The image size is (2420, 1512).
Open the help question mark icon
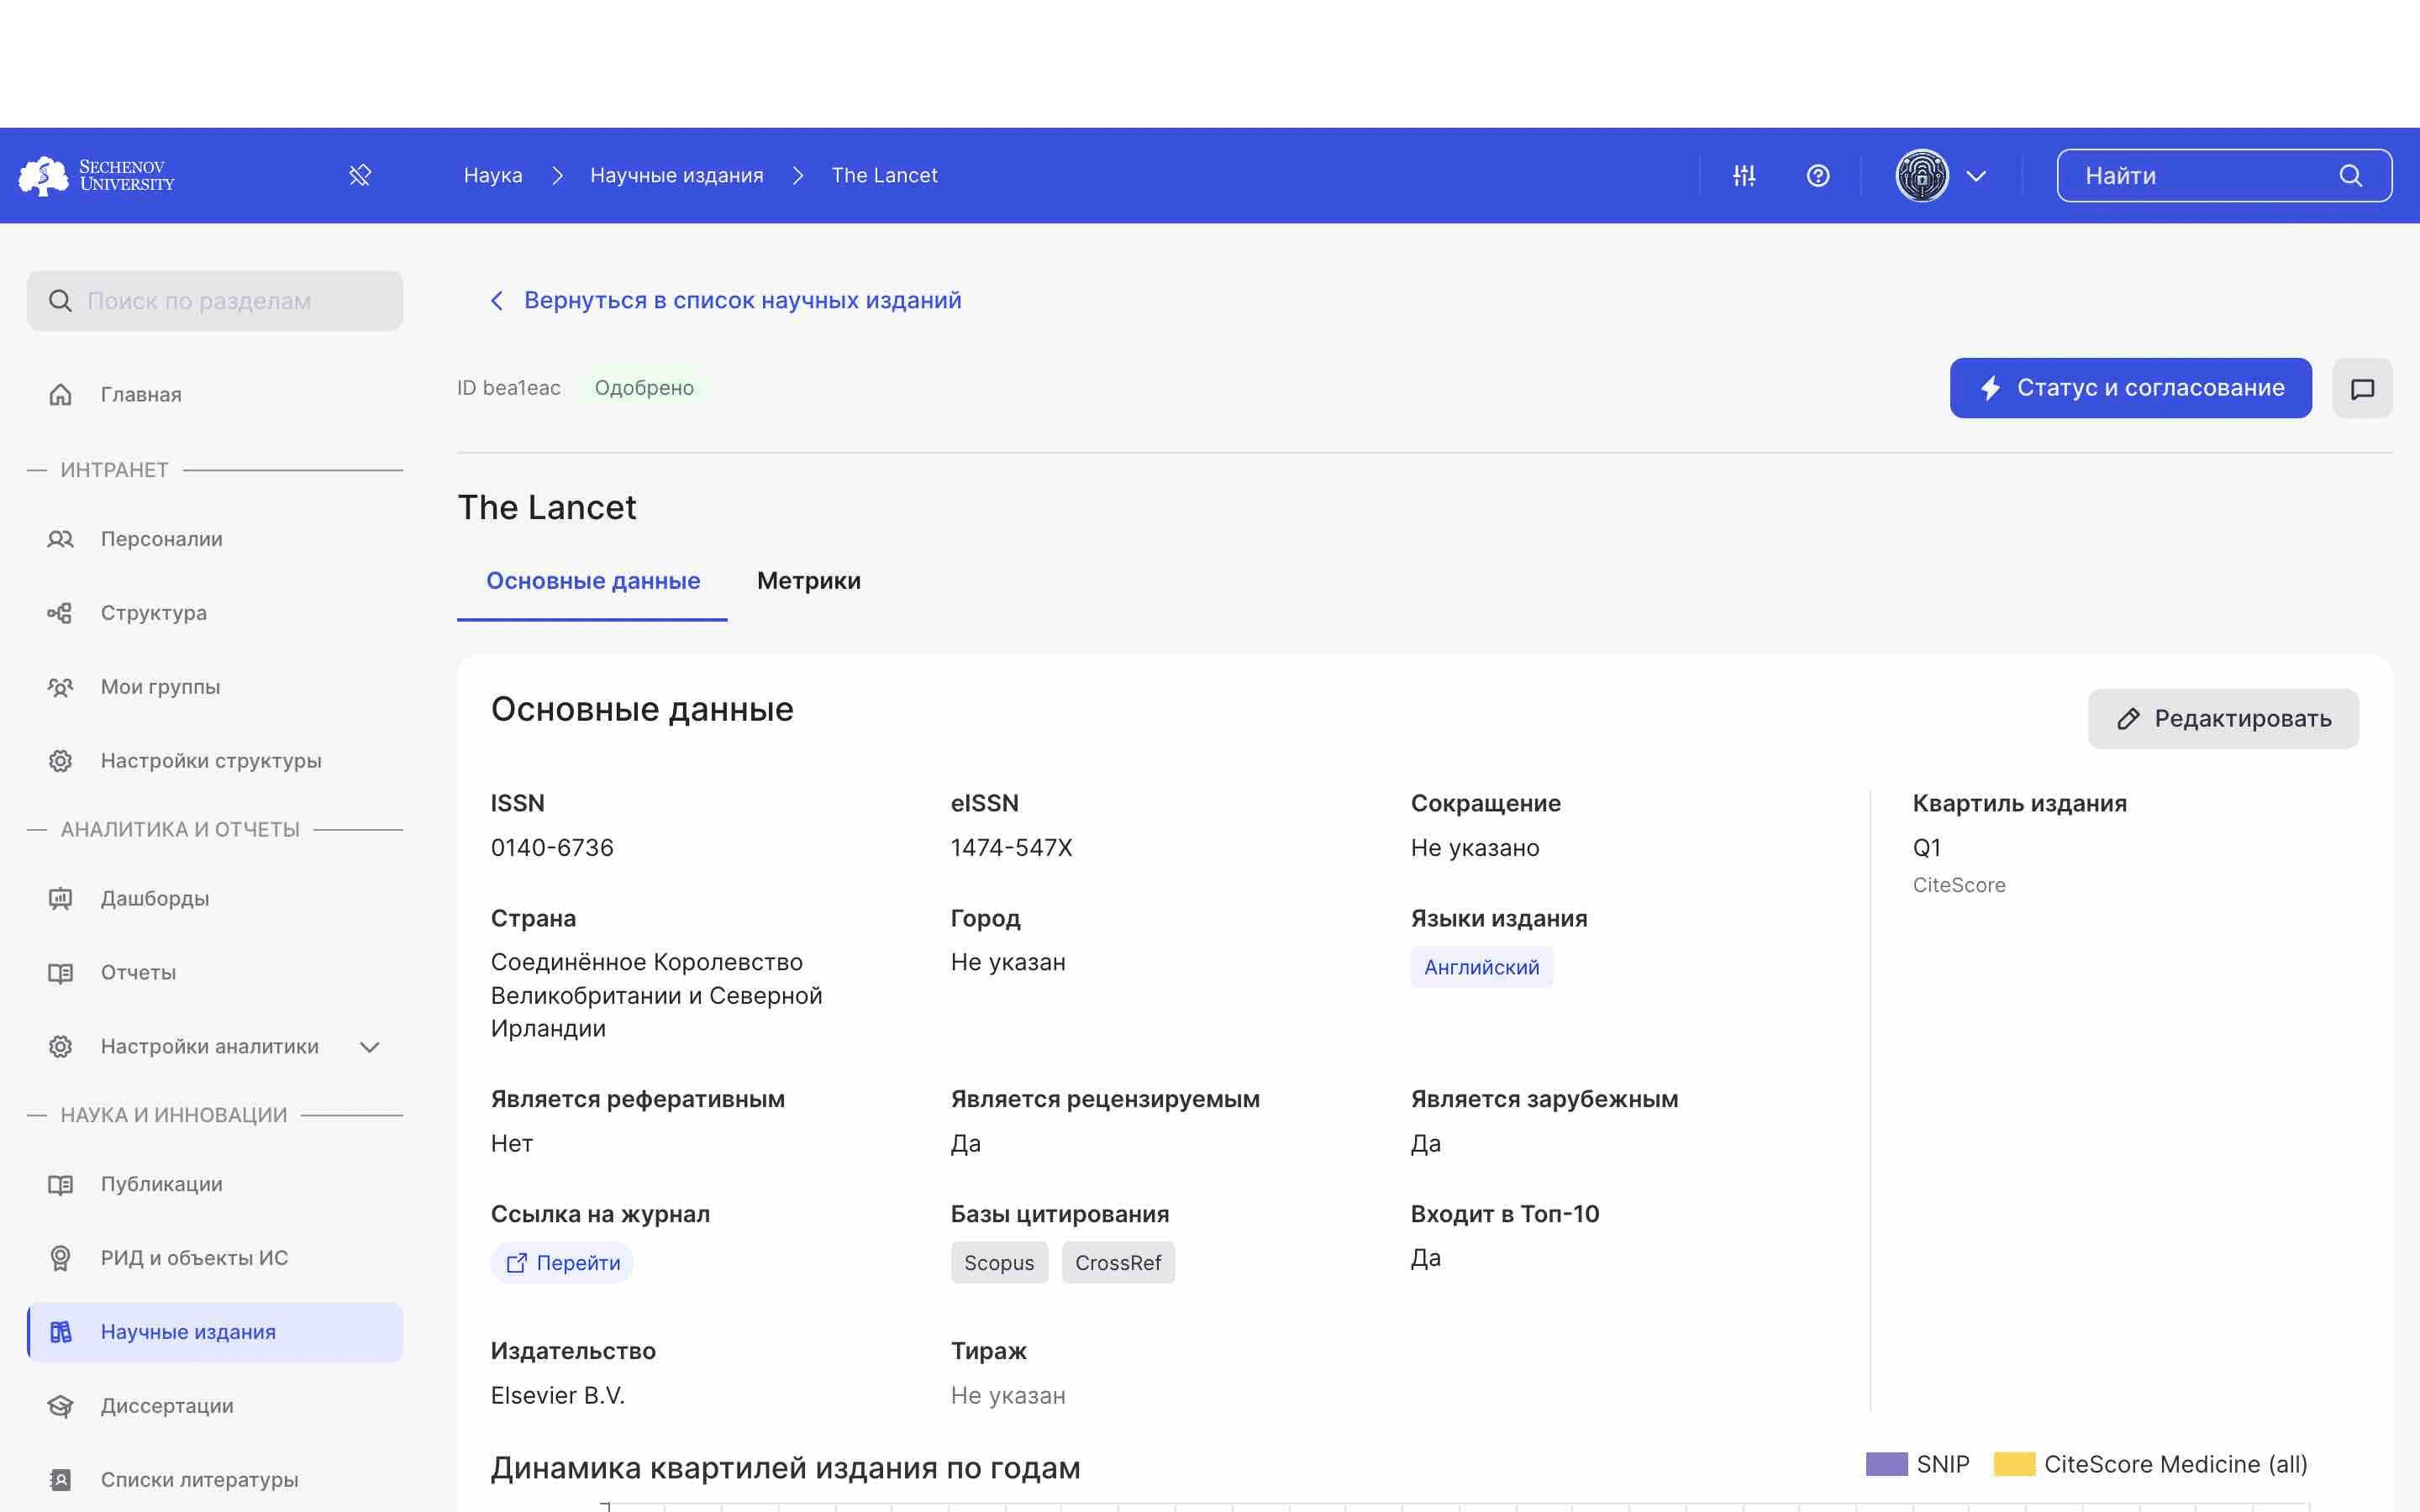coord(1818,176)
